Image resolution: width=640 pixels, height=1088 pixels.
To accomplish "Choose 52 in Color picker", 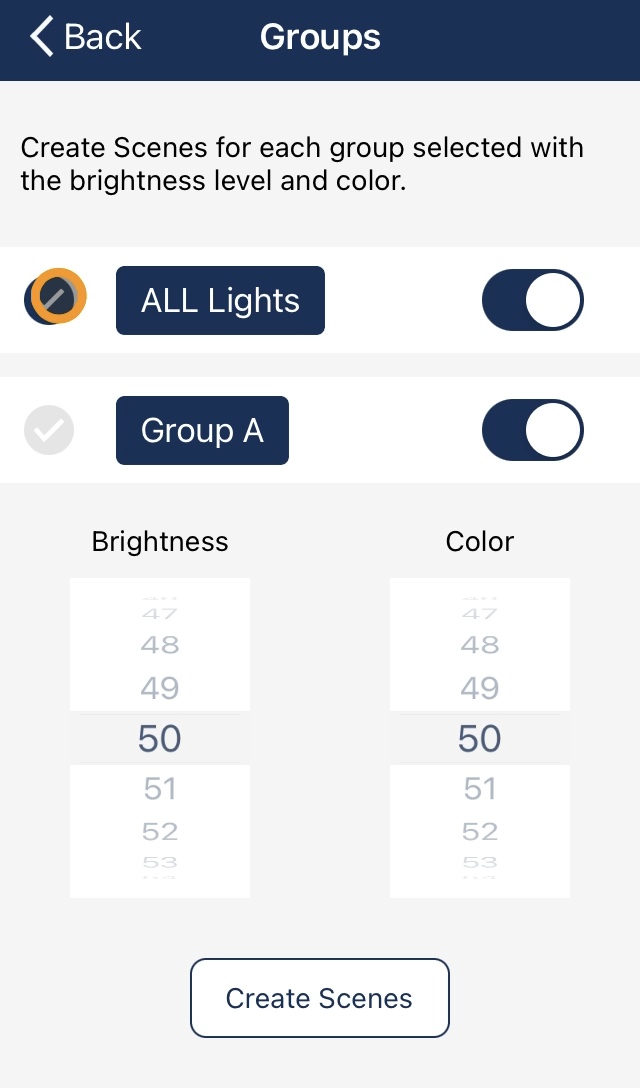I will 480,831.
